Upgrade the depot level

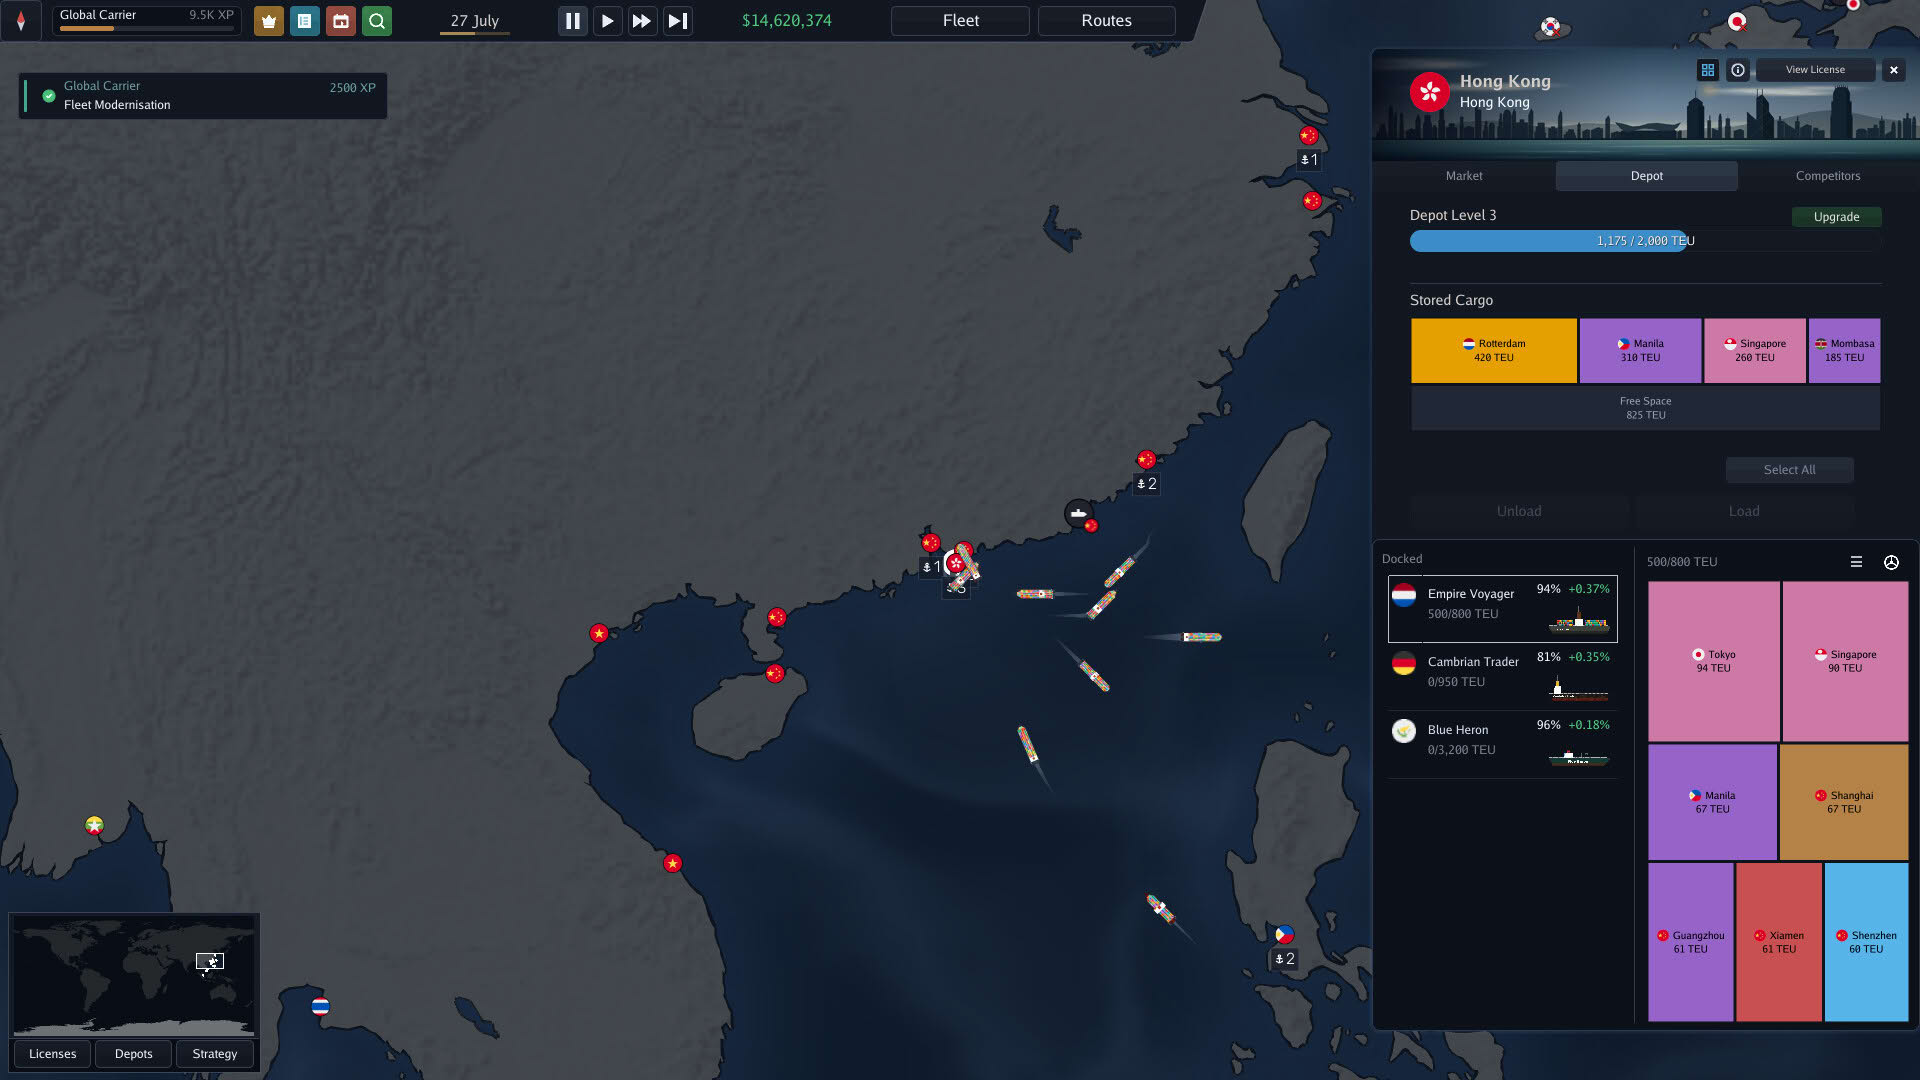(x=1836, y=217)
